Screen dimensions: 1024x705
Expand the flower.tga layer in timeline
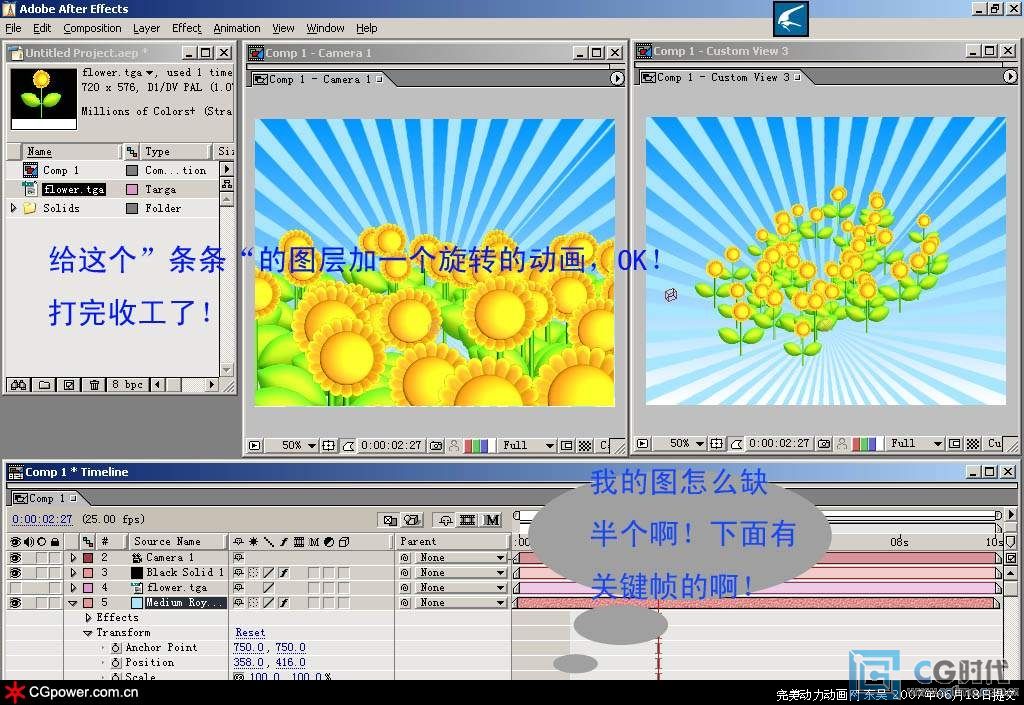tap(73, 588)
